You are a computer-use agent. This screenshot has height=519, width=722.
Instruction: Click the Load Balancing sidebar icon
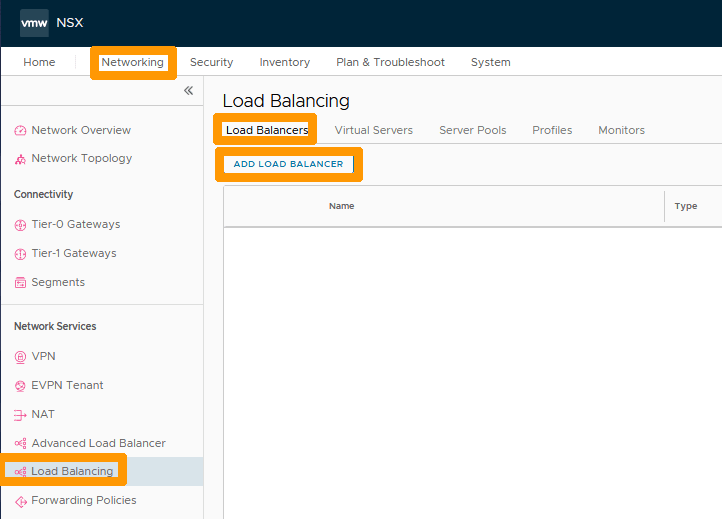pyautogui.click(x=20, y=472)
